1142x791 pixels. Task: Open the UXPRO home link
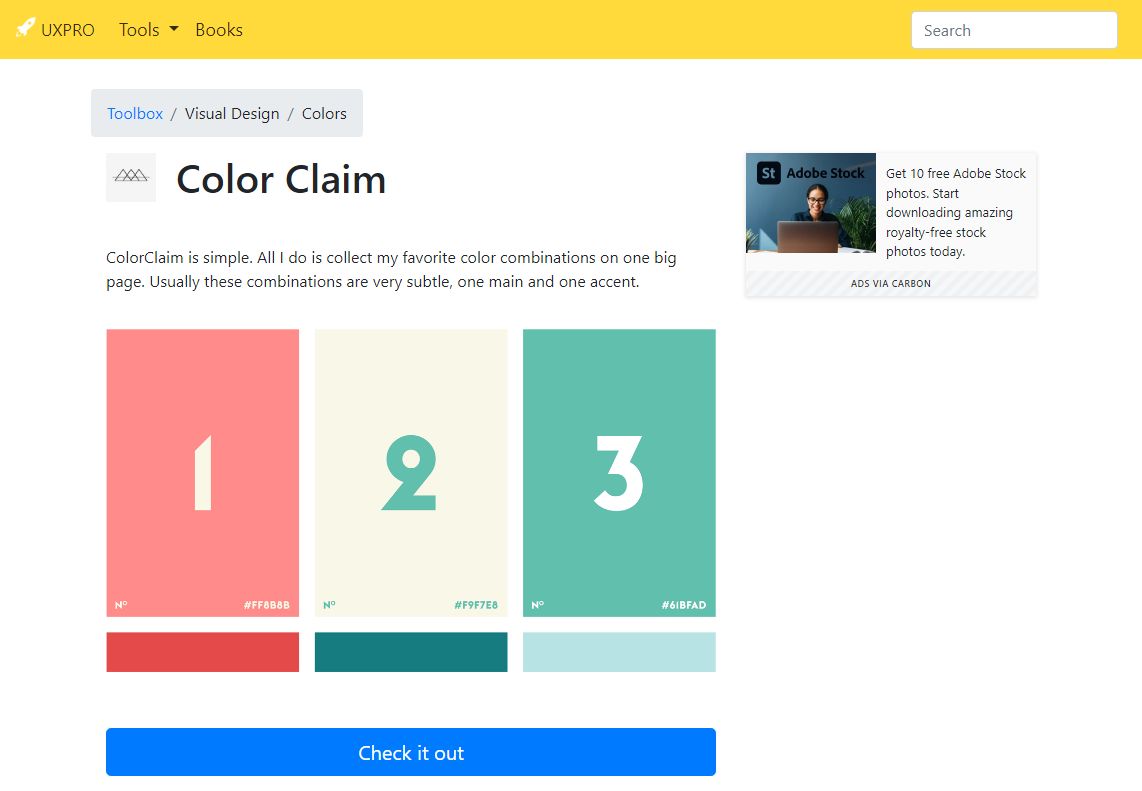55,29
